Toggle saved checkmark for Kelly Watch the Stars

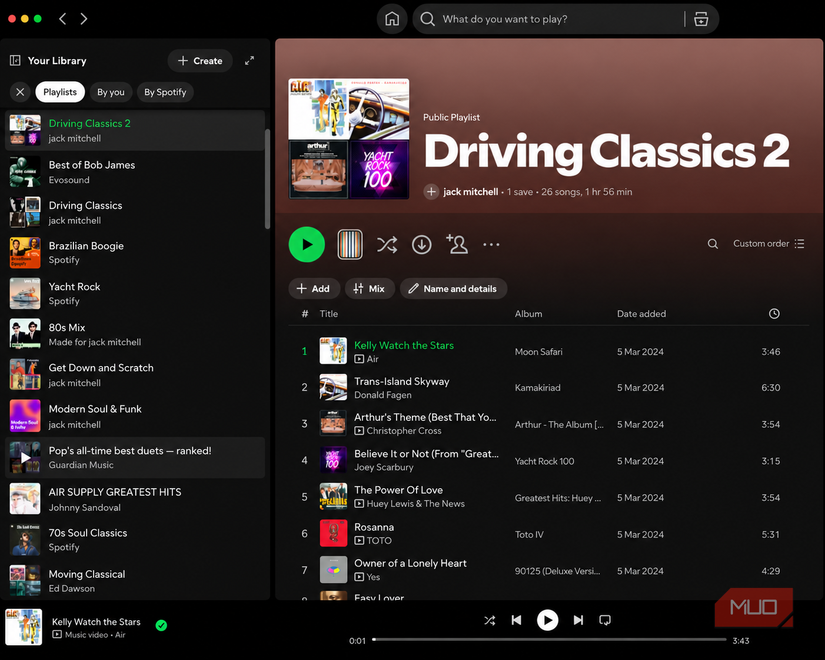[162, 625]
